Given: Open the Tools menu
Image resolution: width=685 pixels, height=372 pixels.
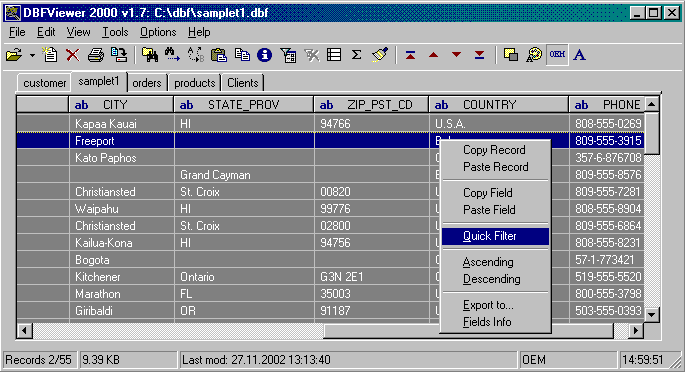Looking at the screenshot, I should (115, 32).
